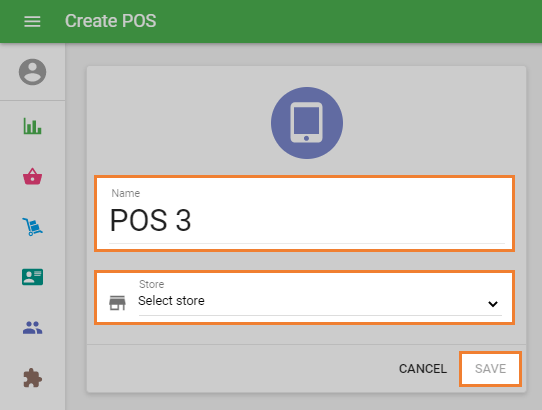Open the items basket icon
Viewport: 542px width, 410px height.
[32, 176]
